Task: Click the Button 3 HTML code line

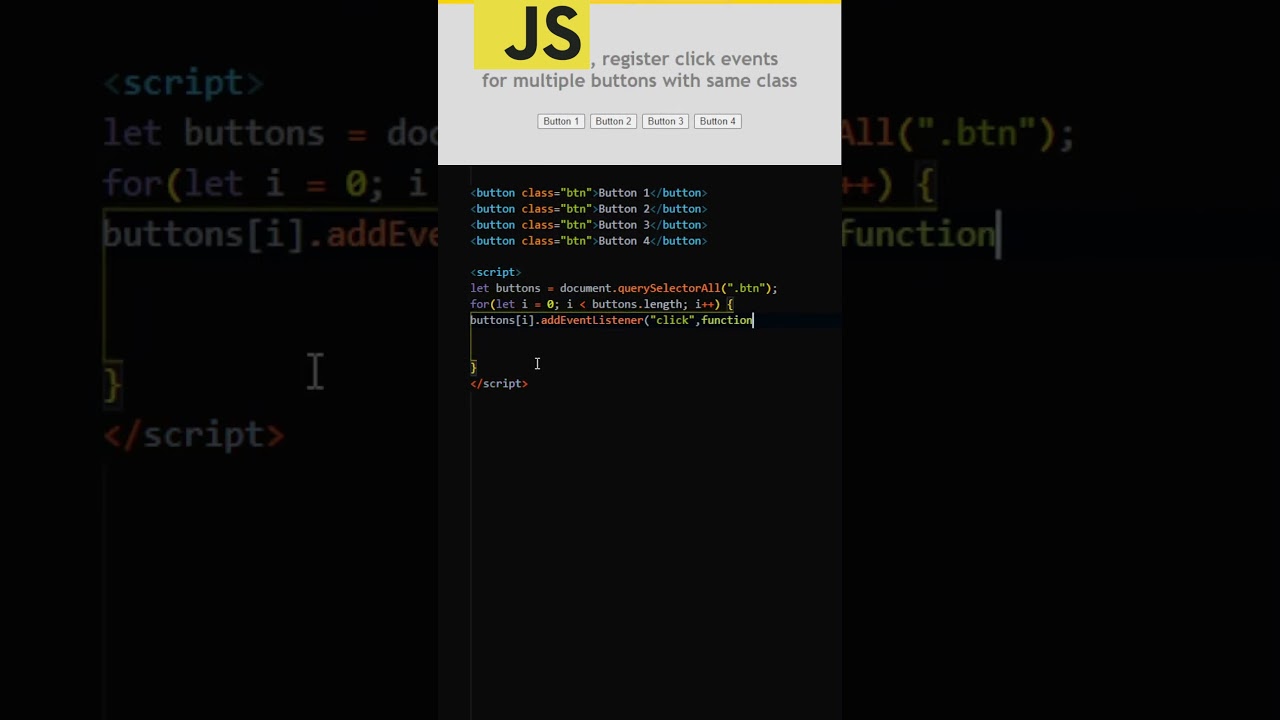Action: [x=589, y=225]
